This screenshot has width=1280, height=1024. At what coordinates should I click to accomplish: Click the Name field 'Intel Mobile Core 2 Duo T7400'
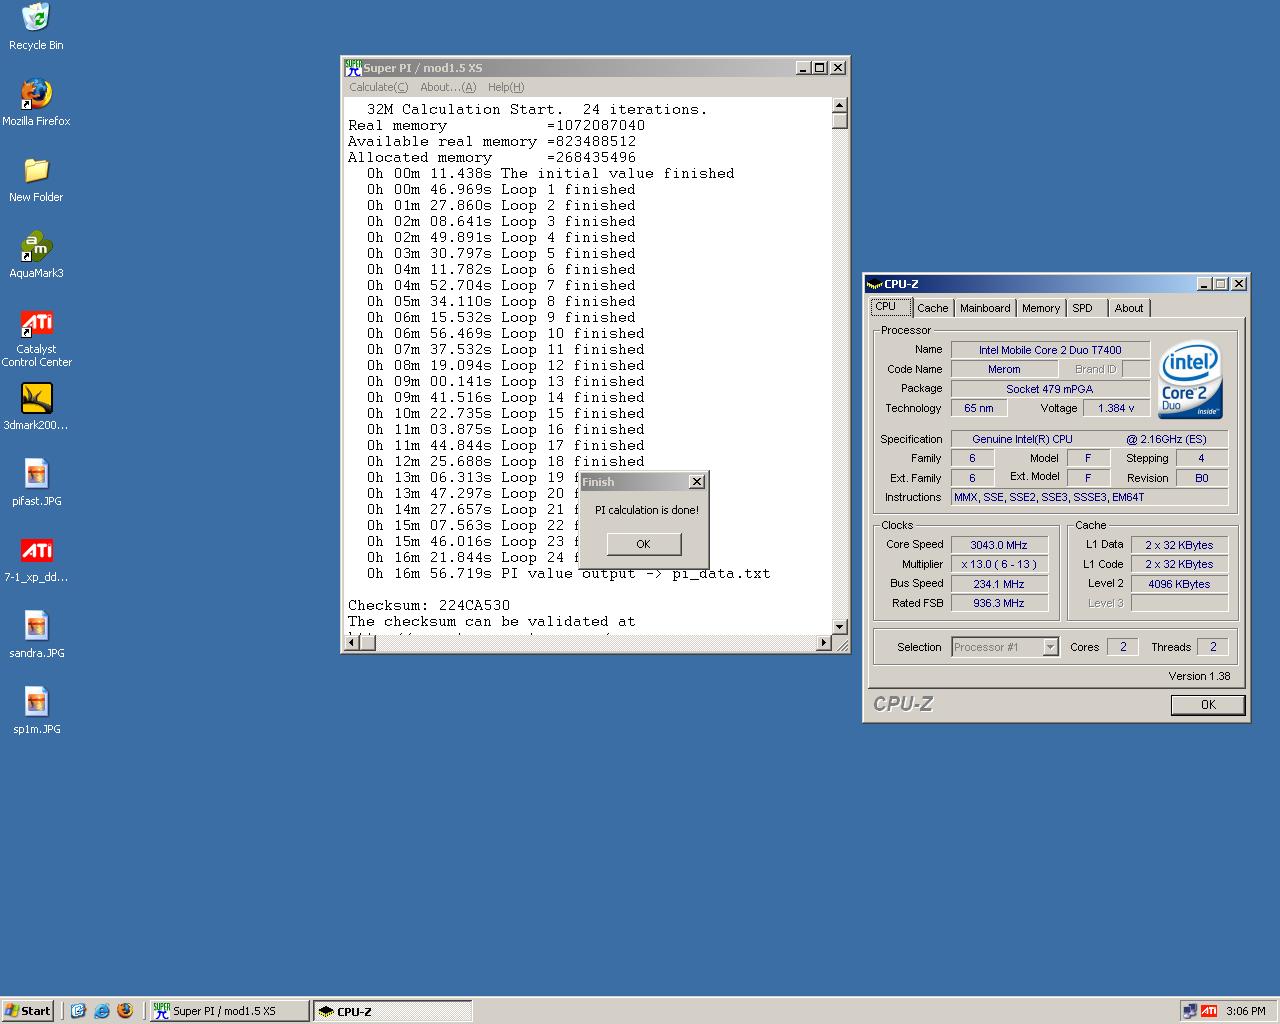pyautogui.click(x=1050, y=350)
